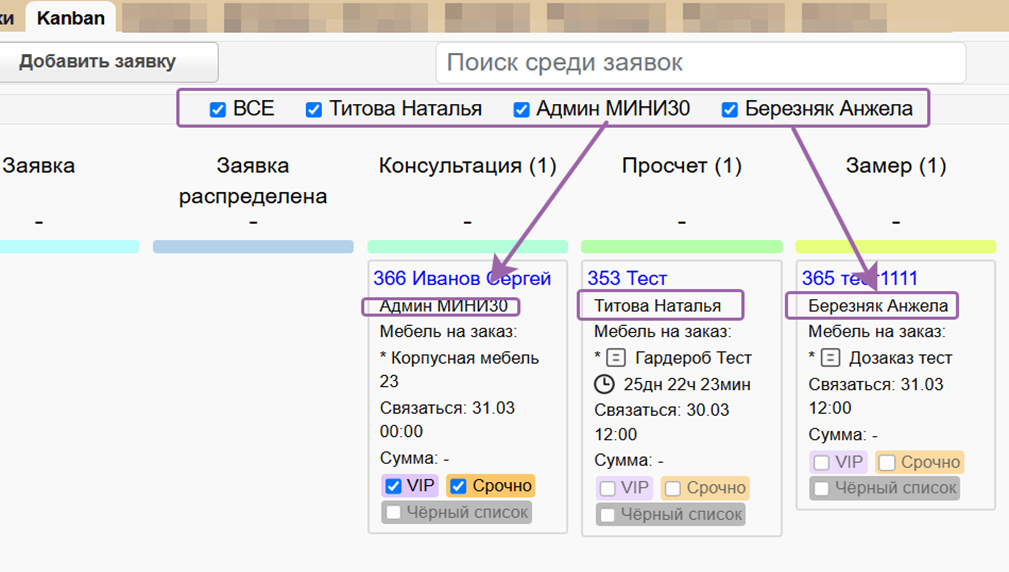This screenshot has height=572, width=1009.
Task: Open the 366 Иванов Сергей request link
Action: click(x=462, y=278)
